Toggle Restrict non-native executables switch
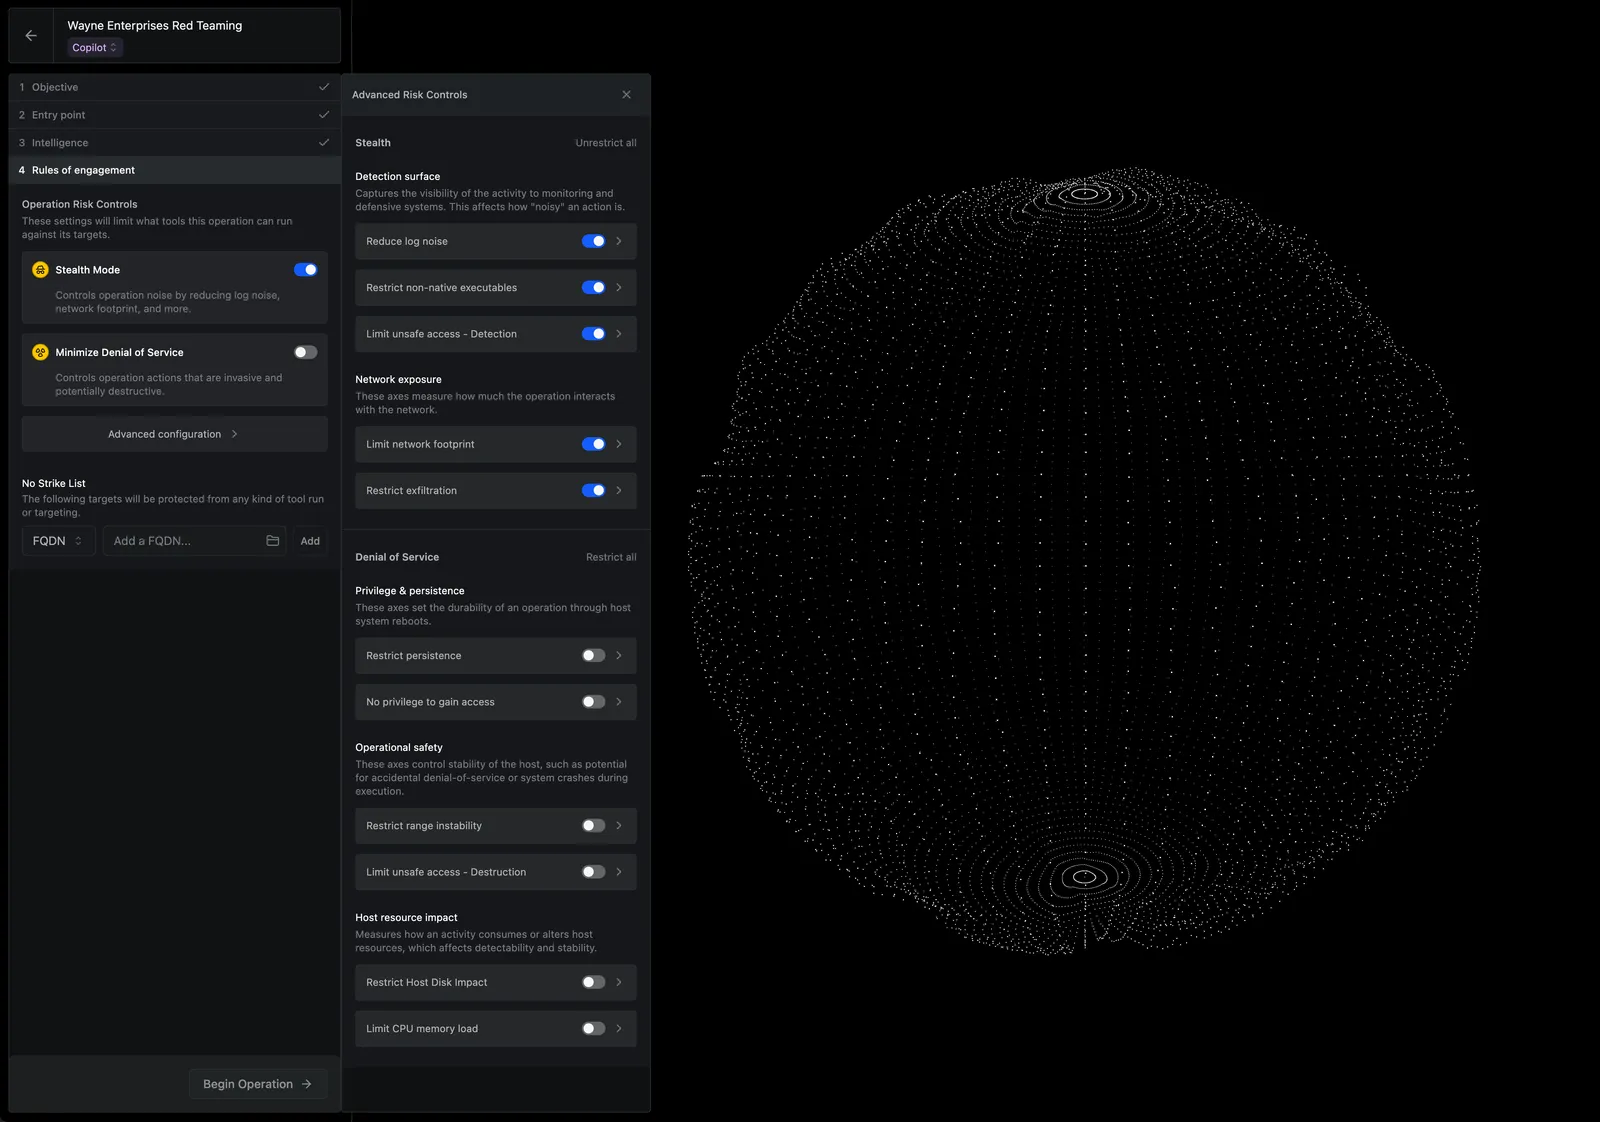The height and width of the screenshot is (1122, 1600). (x=594, y=288)
